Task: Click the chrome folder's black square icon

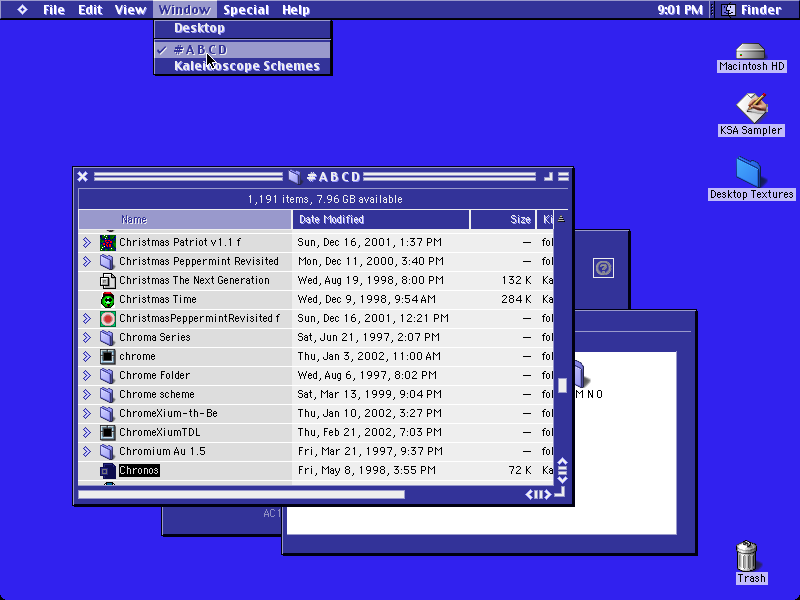Action: (x=107, y=356)
